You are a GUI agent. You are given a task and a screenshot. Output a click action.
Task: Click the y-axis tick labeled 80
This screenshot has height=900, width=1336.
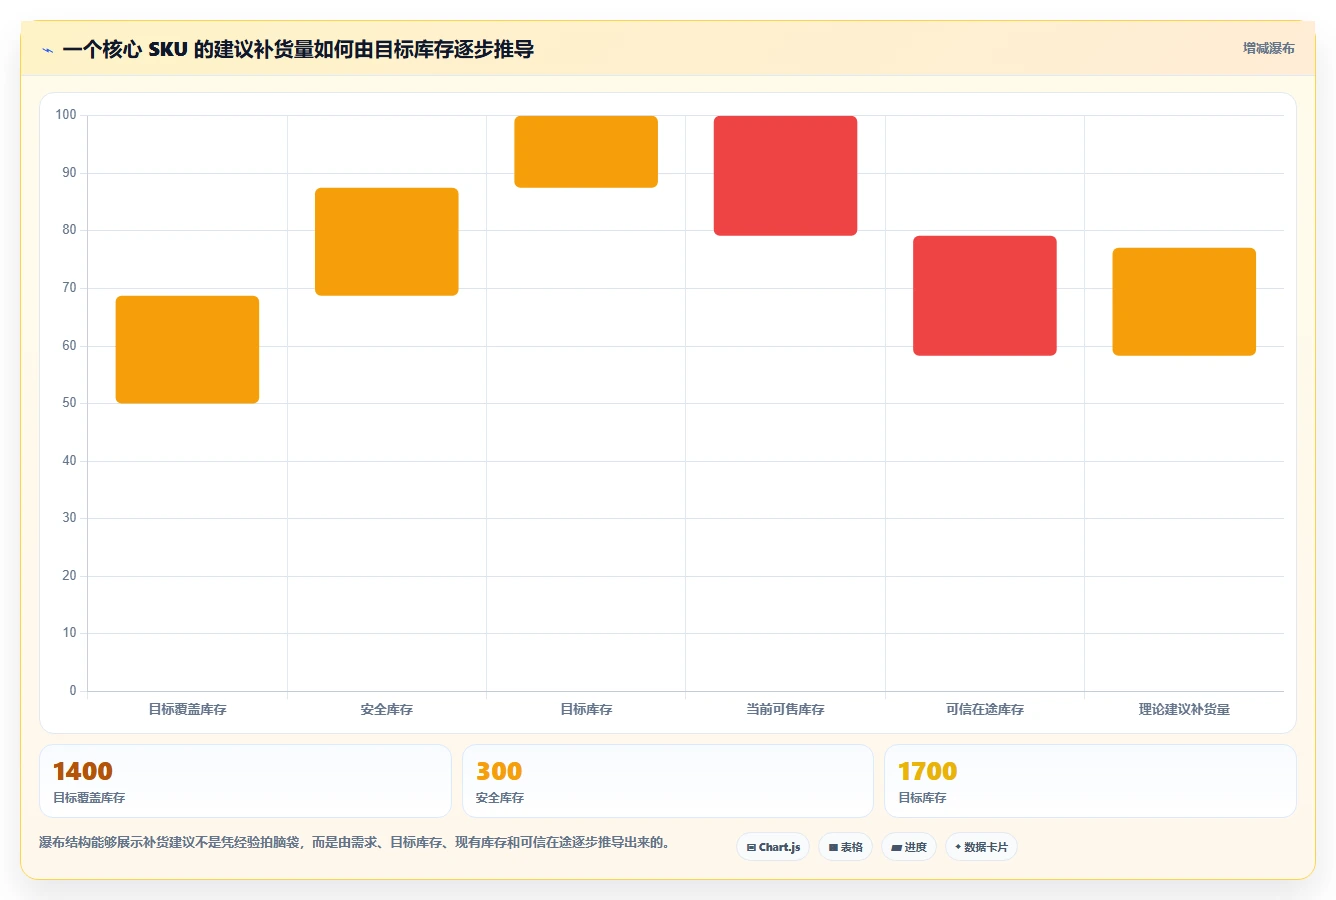click(69, 230)
